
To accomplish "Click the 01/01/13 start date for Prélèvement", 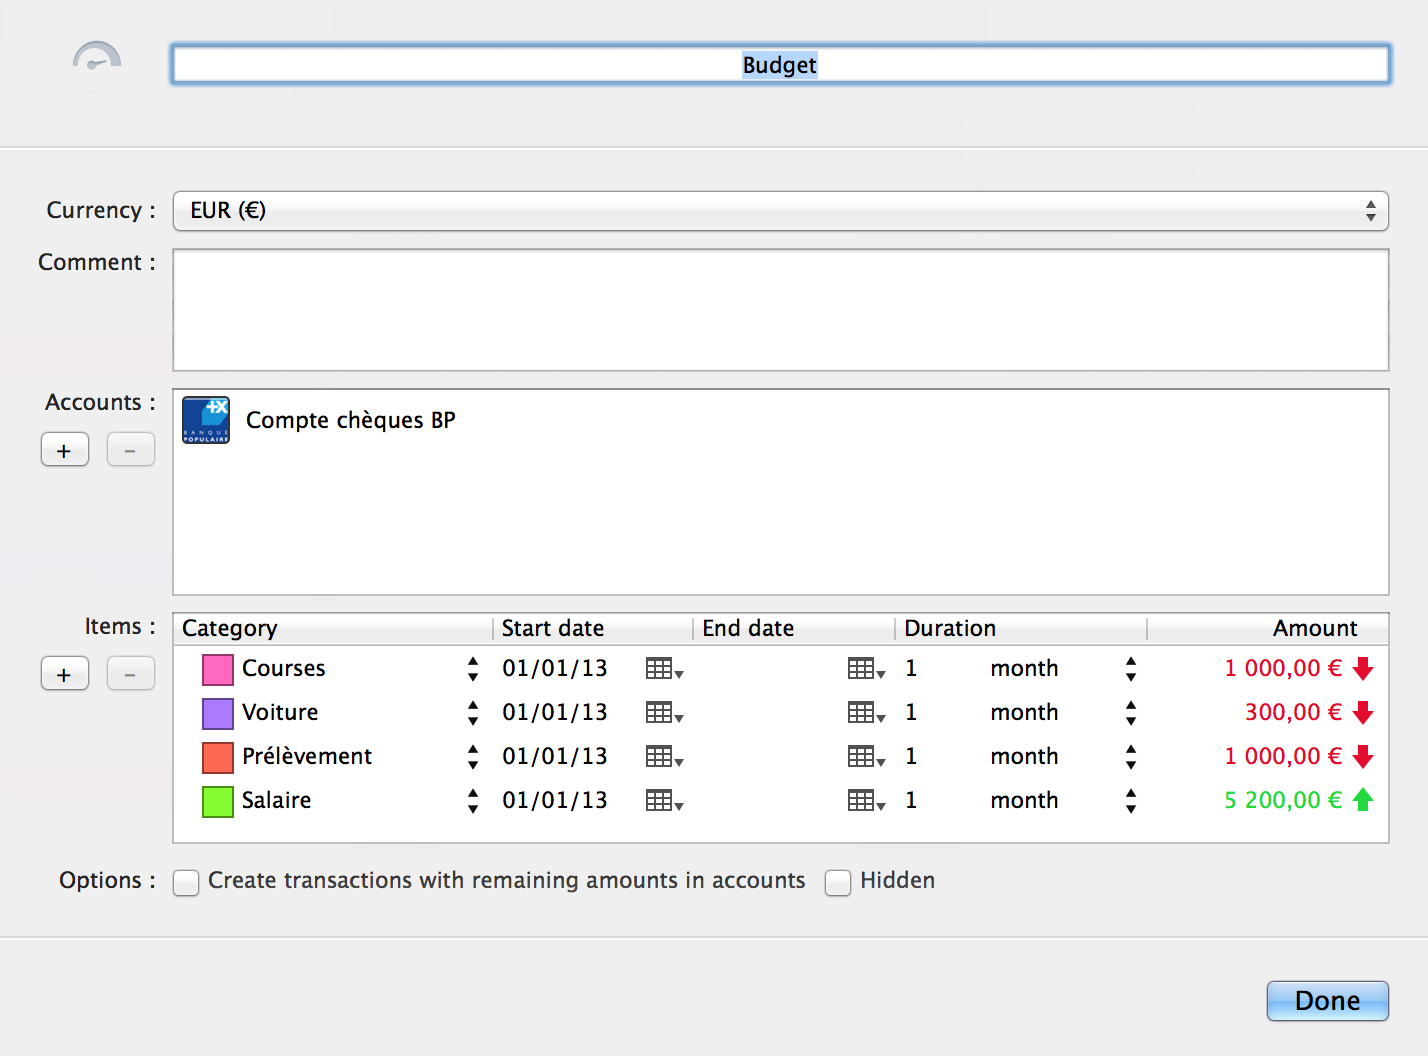I will pyautogui.click(x=555, y=757).
